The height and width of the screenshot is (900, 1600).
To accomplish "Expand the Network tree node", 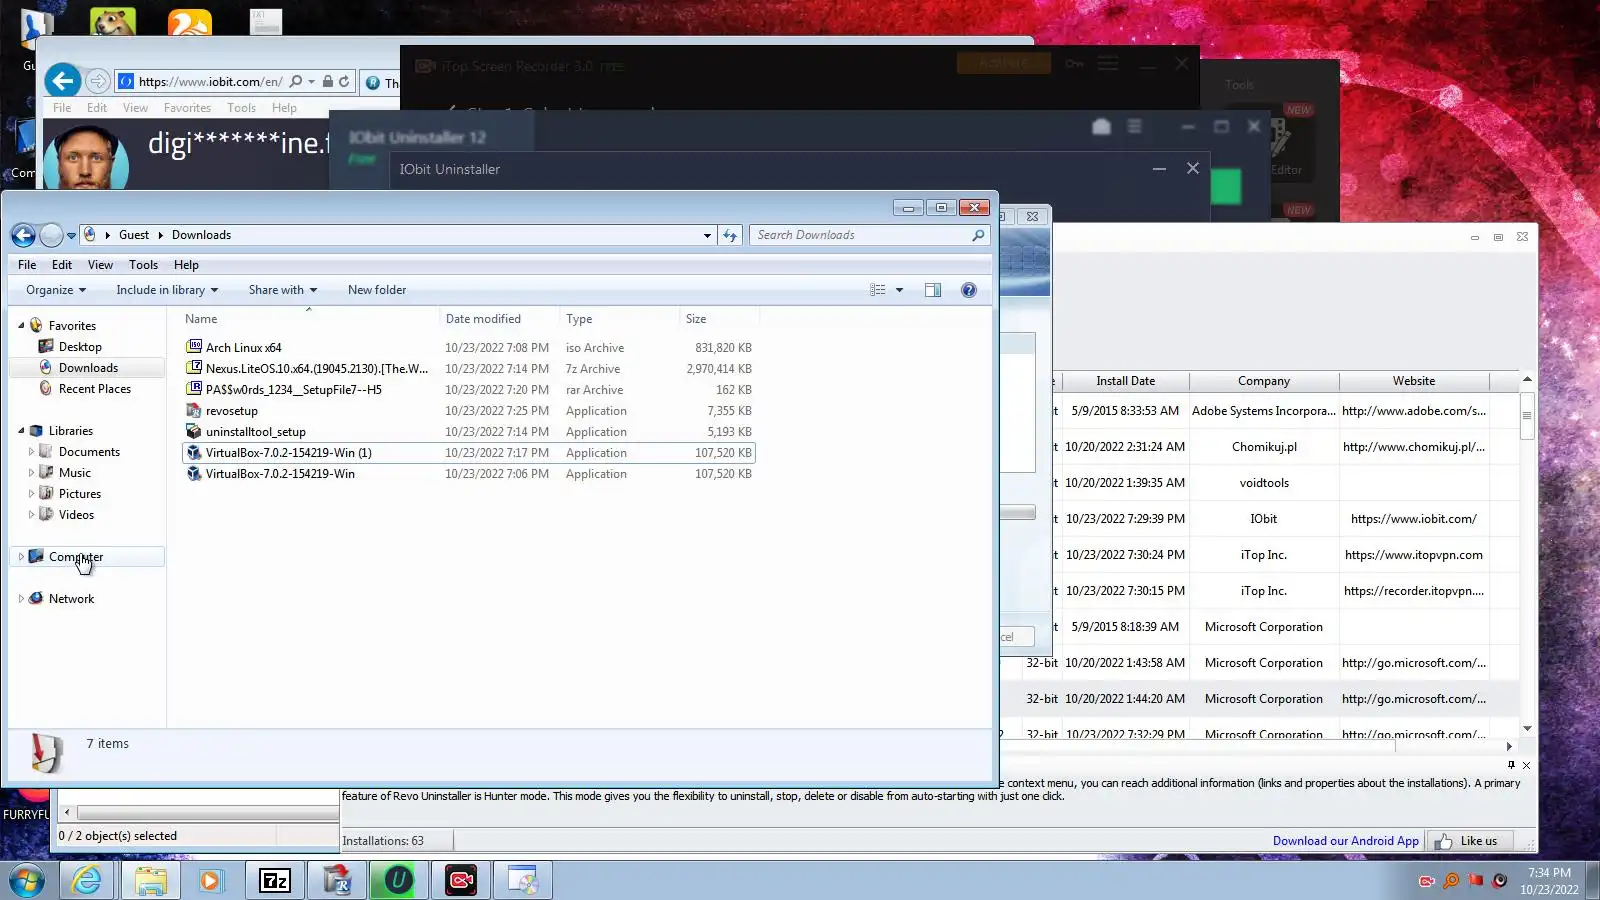I will pyautogui.click(x=21, y=598).
